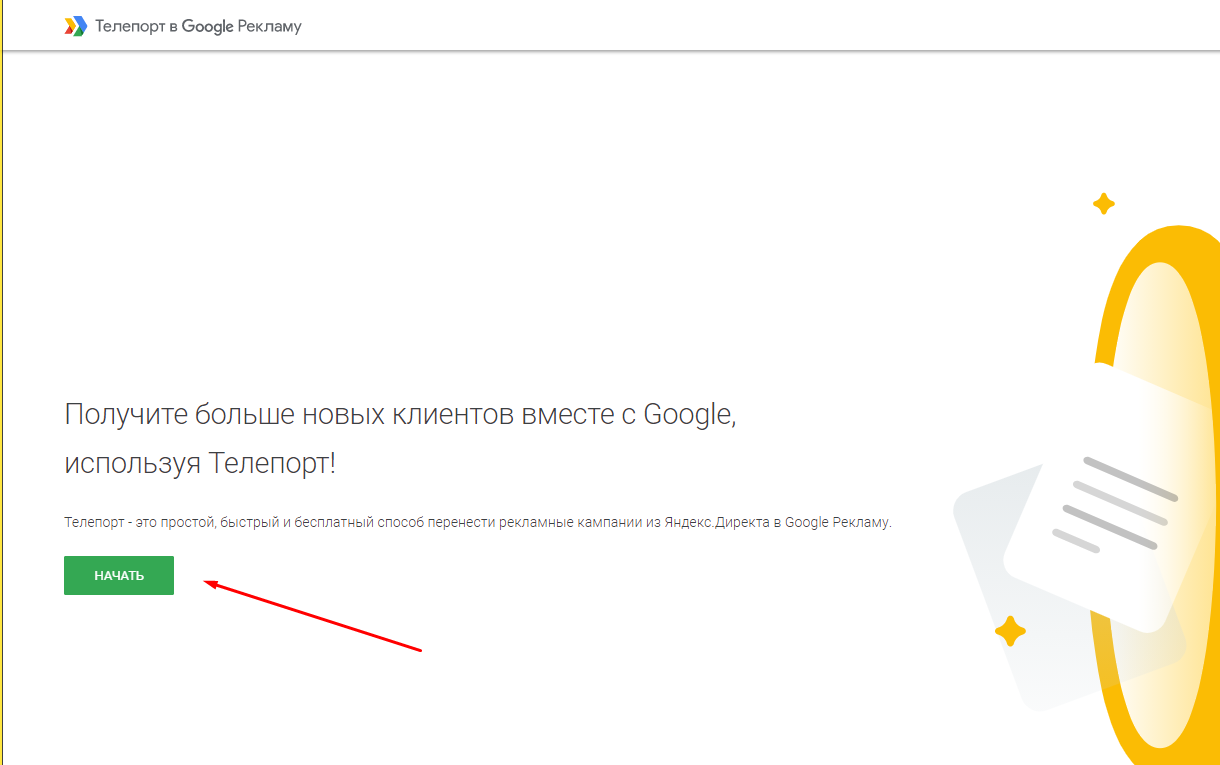This screenshot has width=1220, height=765.
Task: Click the word Google in the header
Action: point(207,27)
